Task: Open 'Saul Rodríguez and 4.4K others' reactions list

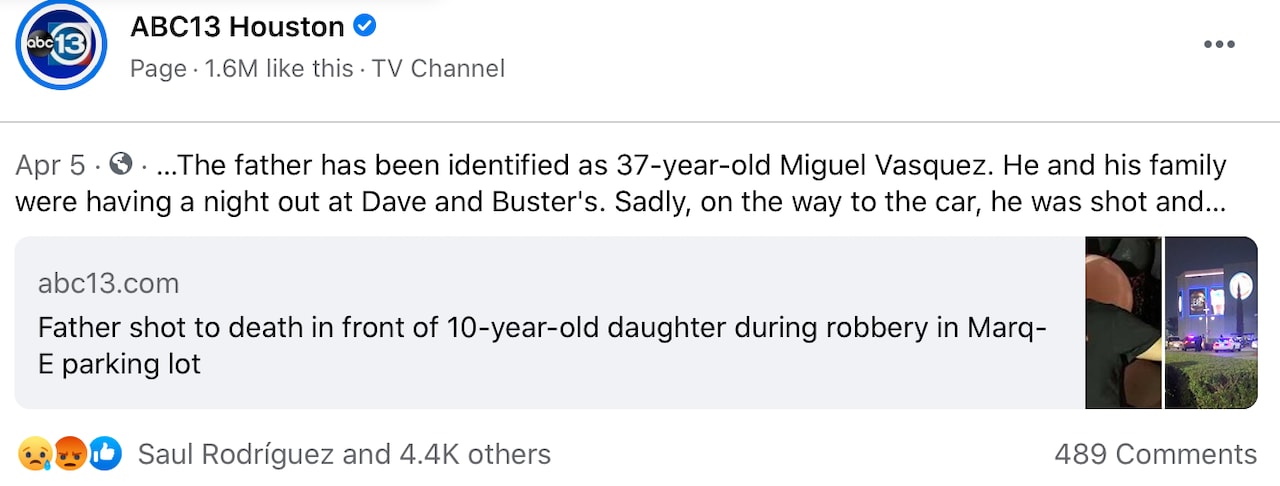Action: (x=344, y=455)
